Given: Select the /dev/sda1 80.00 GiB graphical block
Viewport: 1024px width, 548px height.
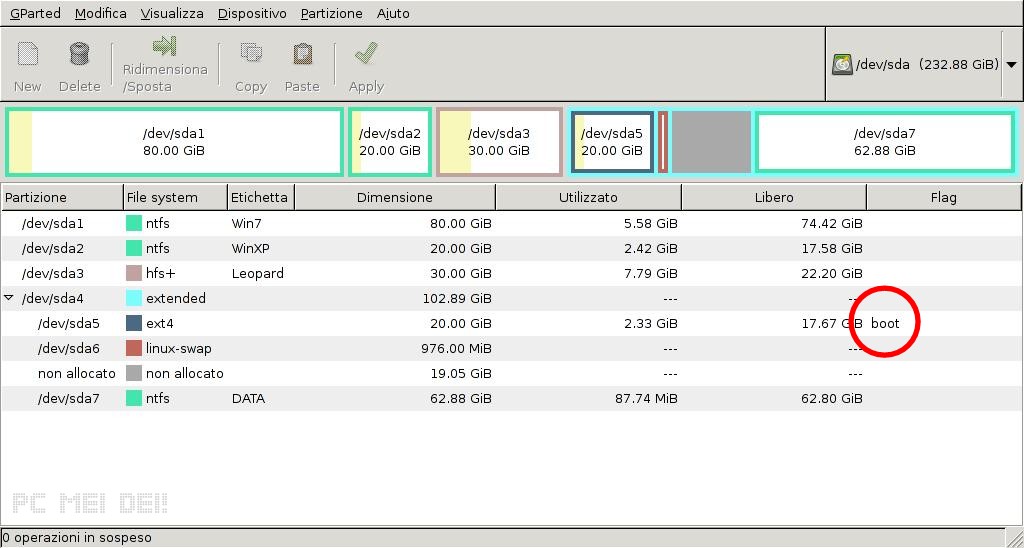Looking at the screenshot, I should [174, 142].
